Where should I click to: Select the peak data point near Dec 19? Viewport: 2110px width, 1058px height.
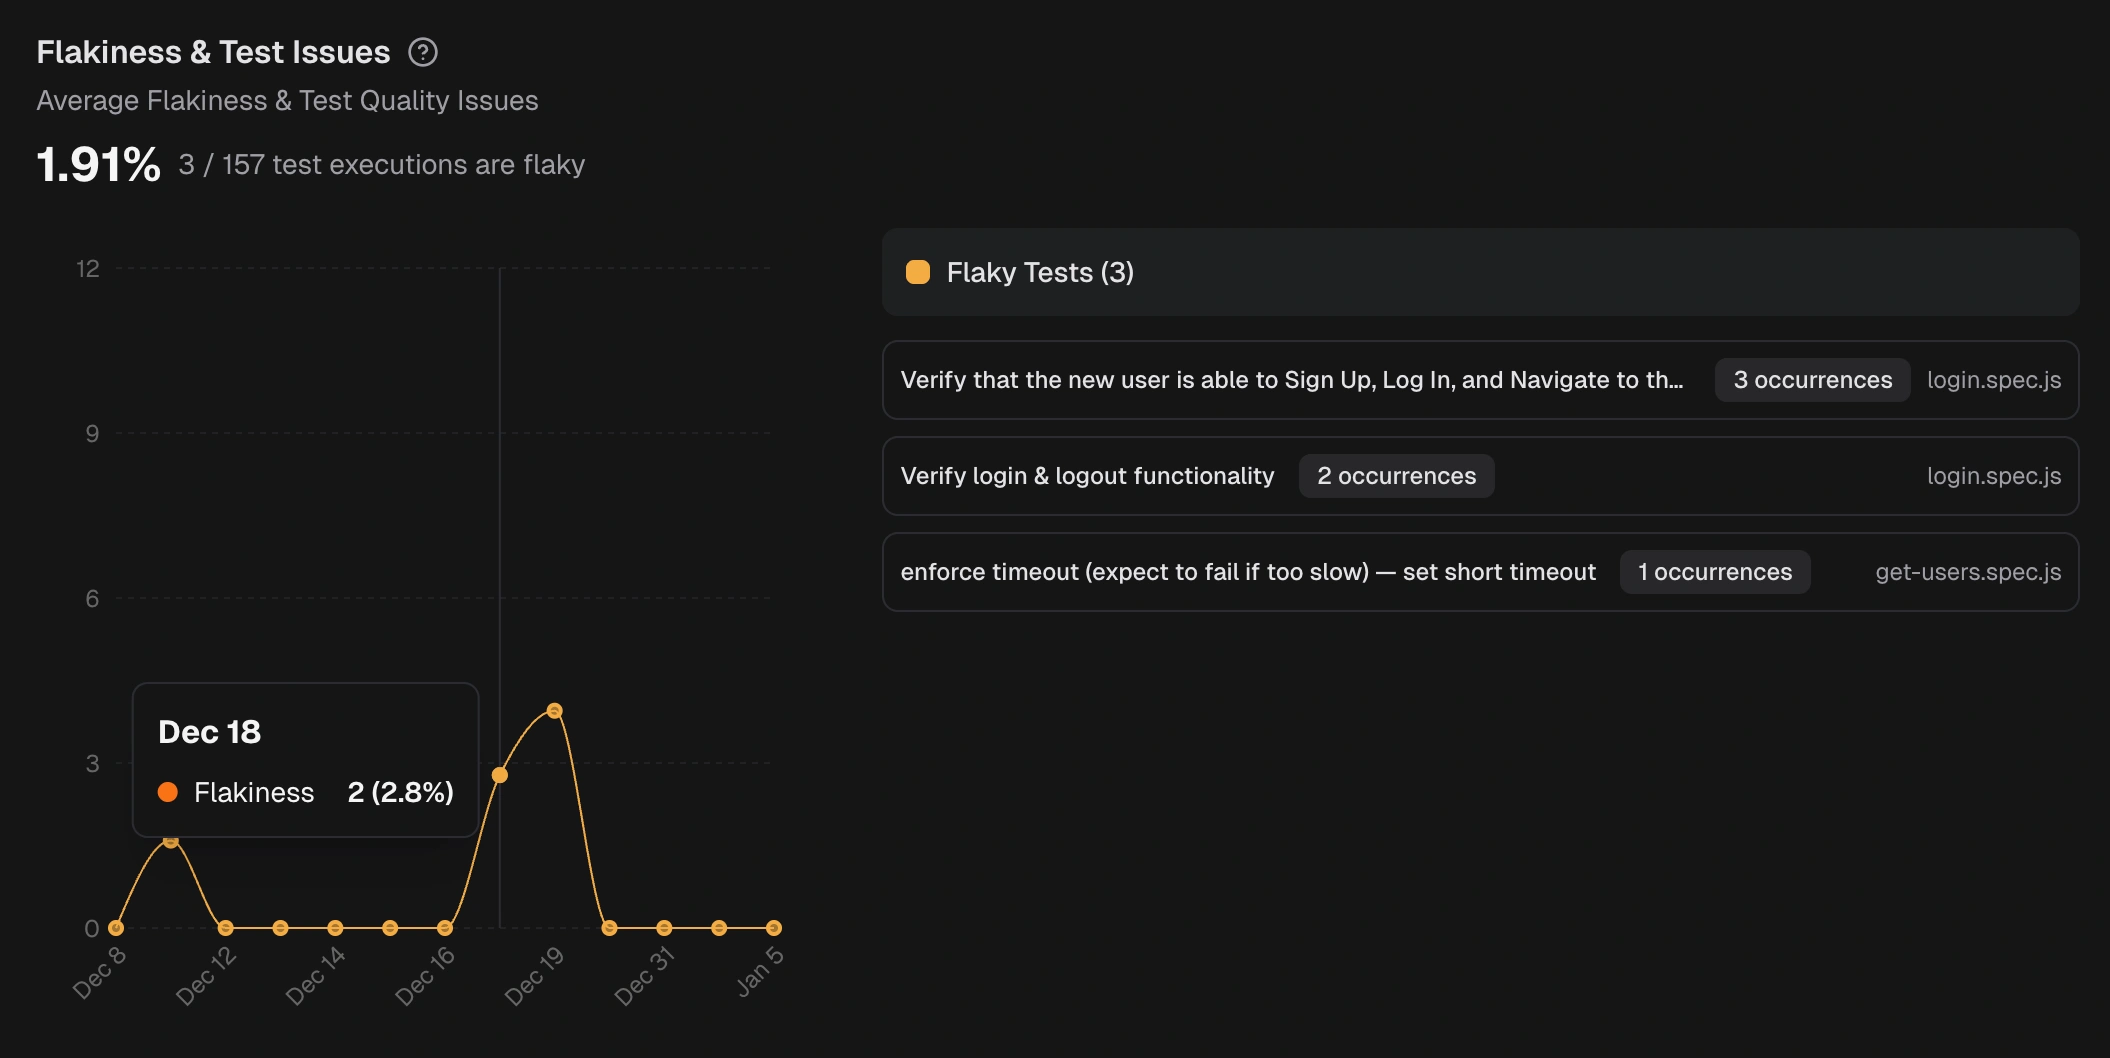(x=555, y=710)
